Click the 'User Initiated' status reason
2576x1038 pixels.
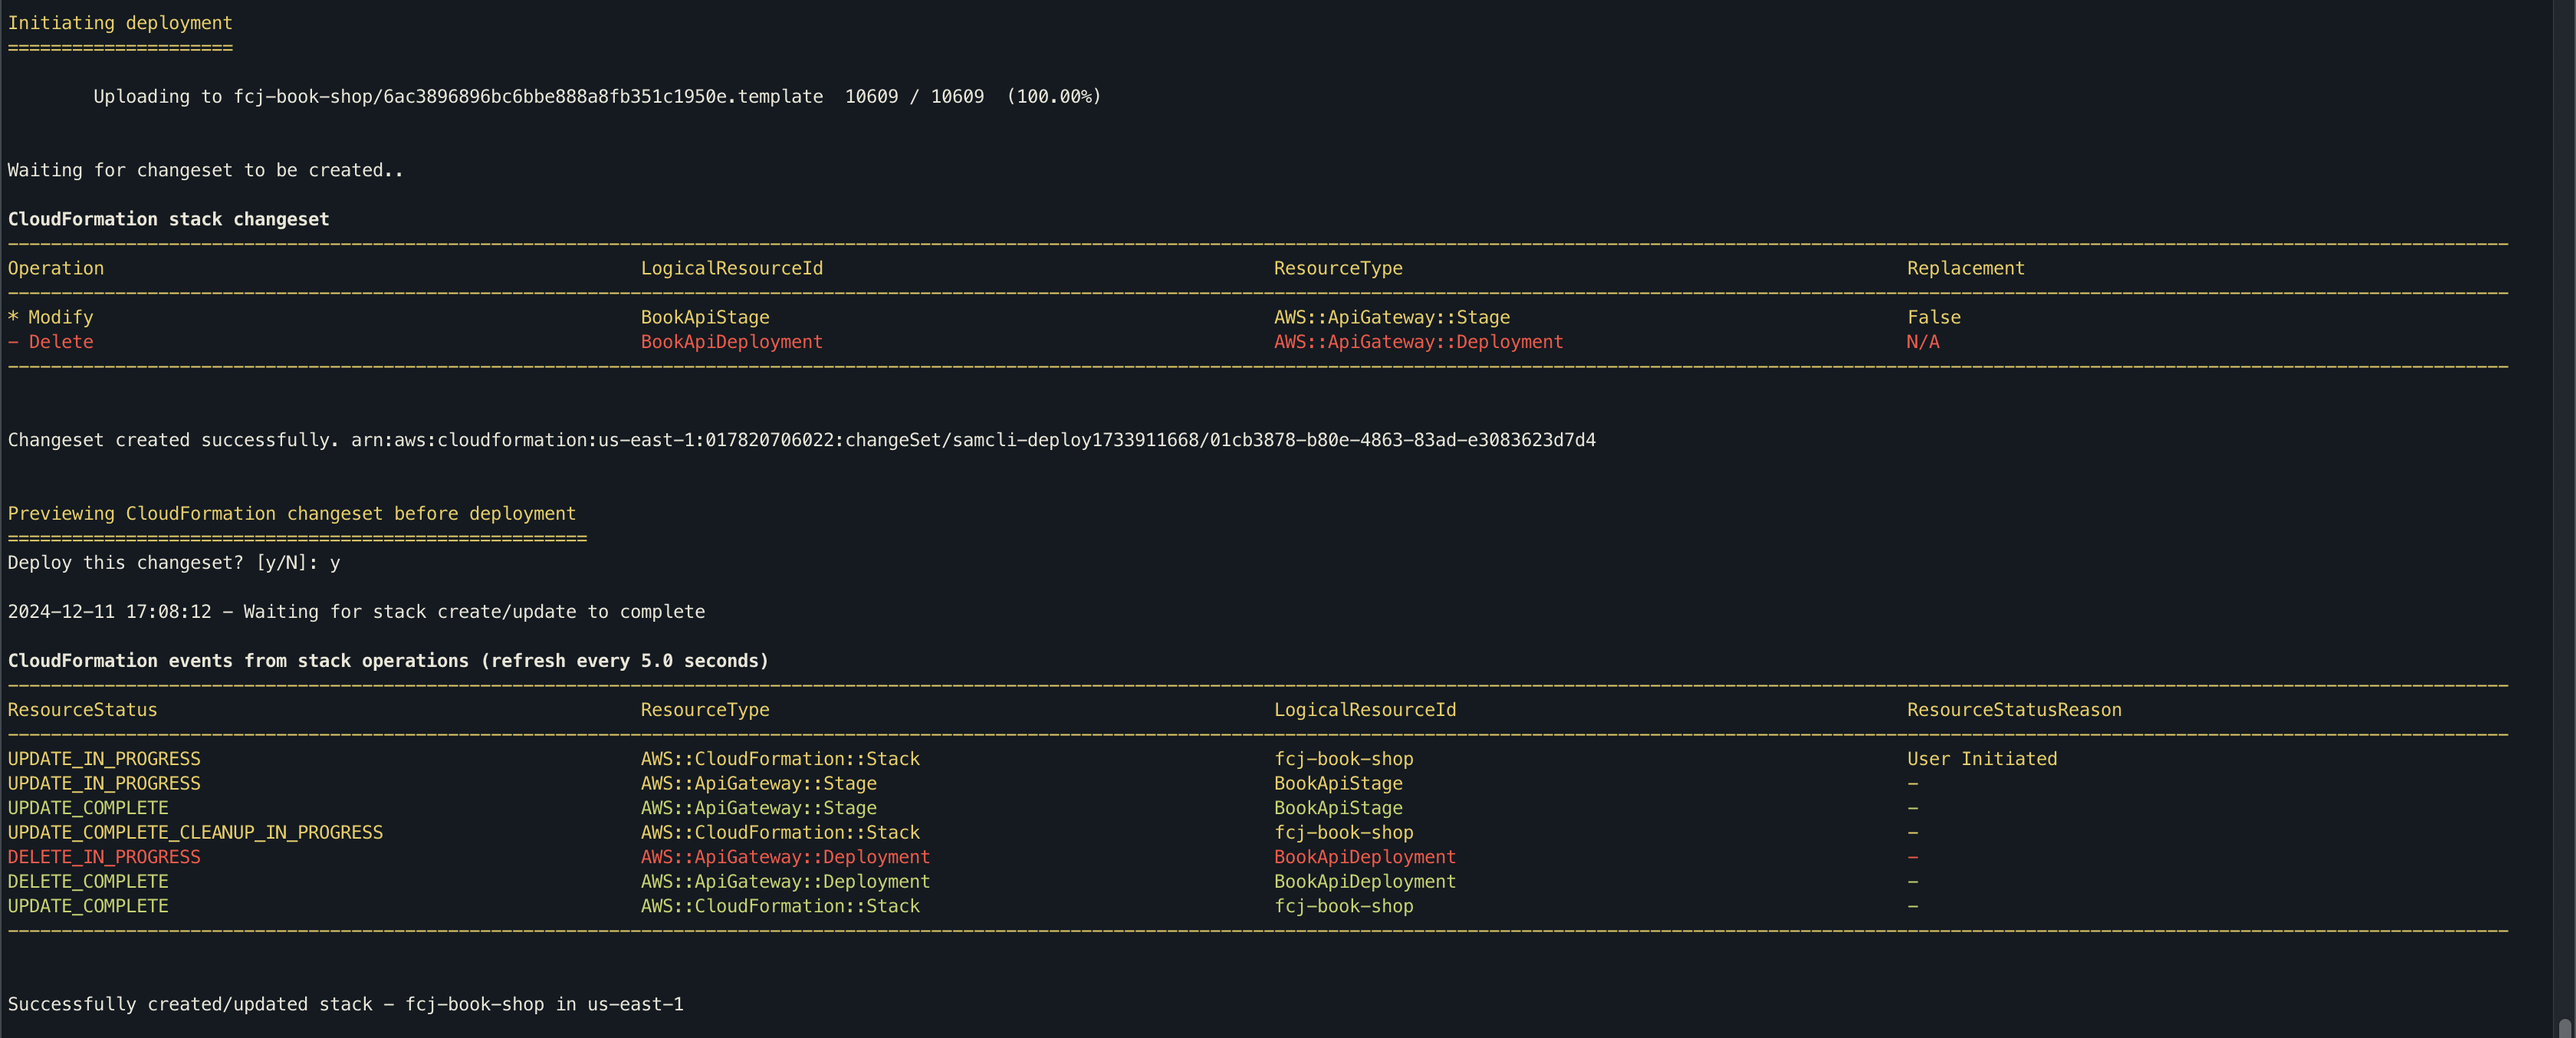[1981, 759]
